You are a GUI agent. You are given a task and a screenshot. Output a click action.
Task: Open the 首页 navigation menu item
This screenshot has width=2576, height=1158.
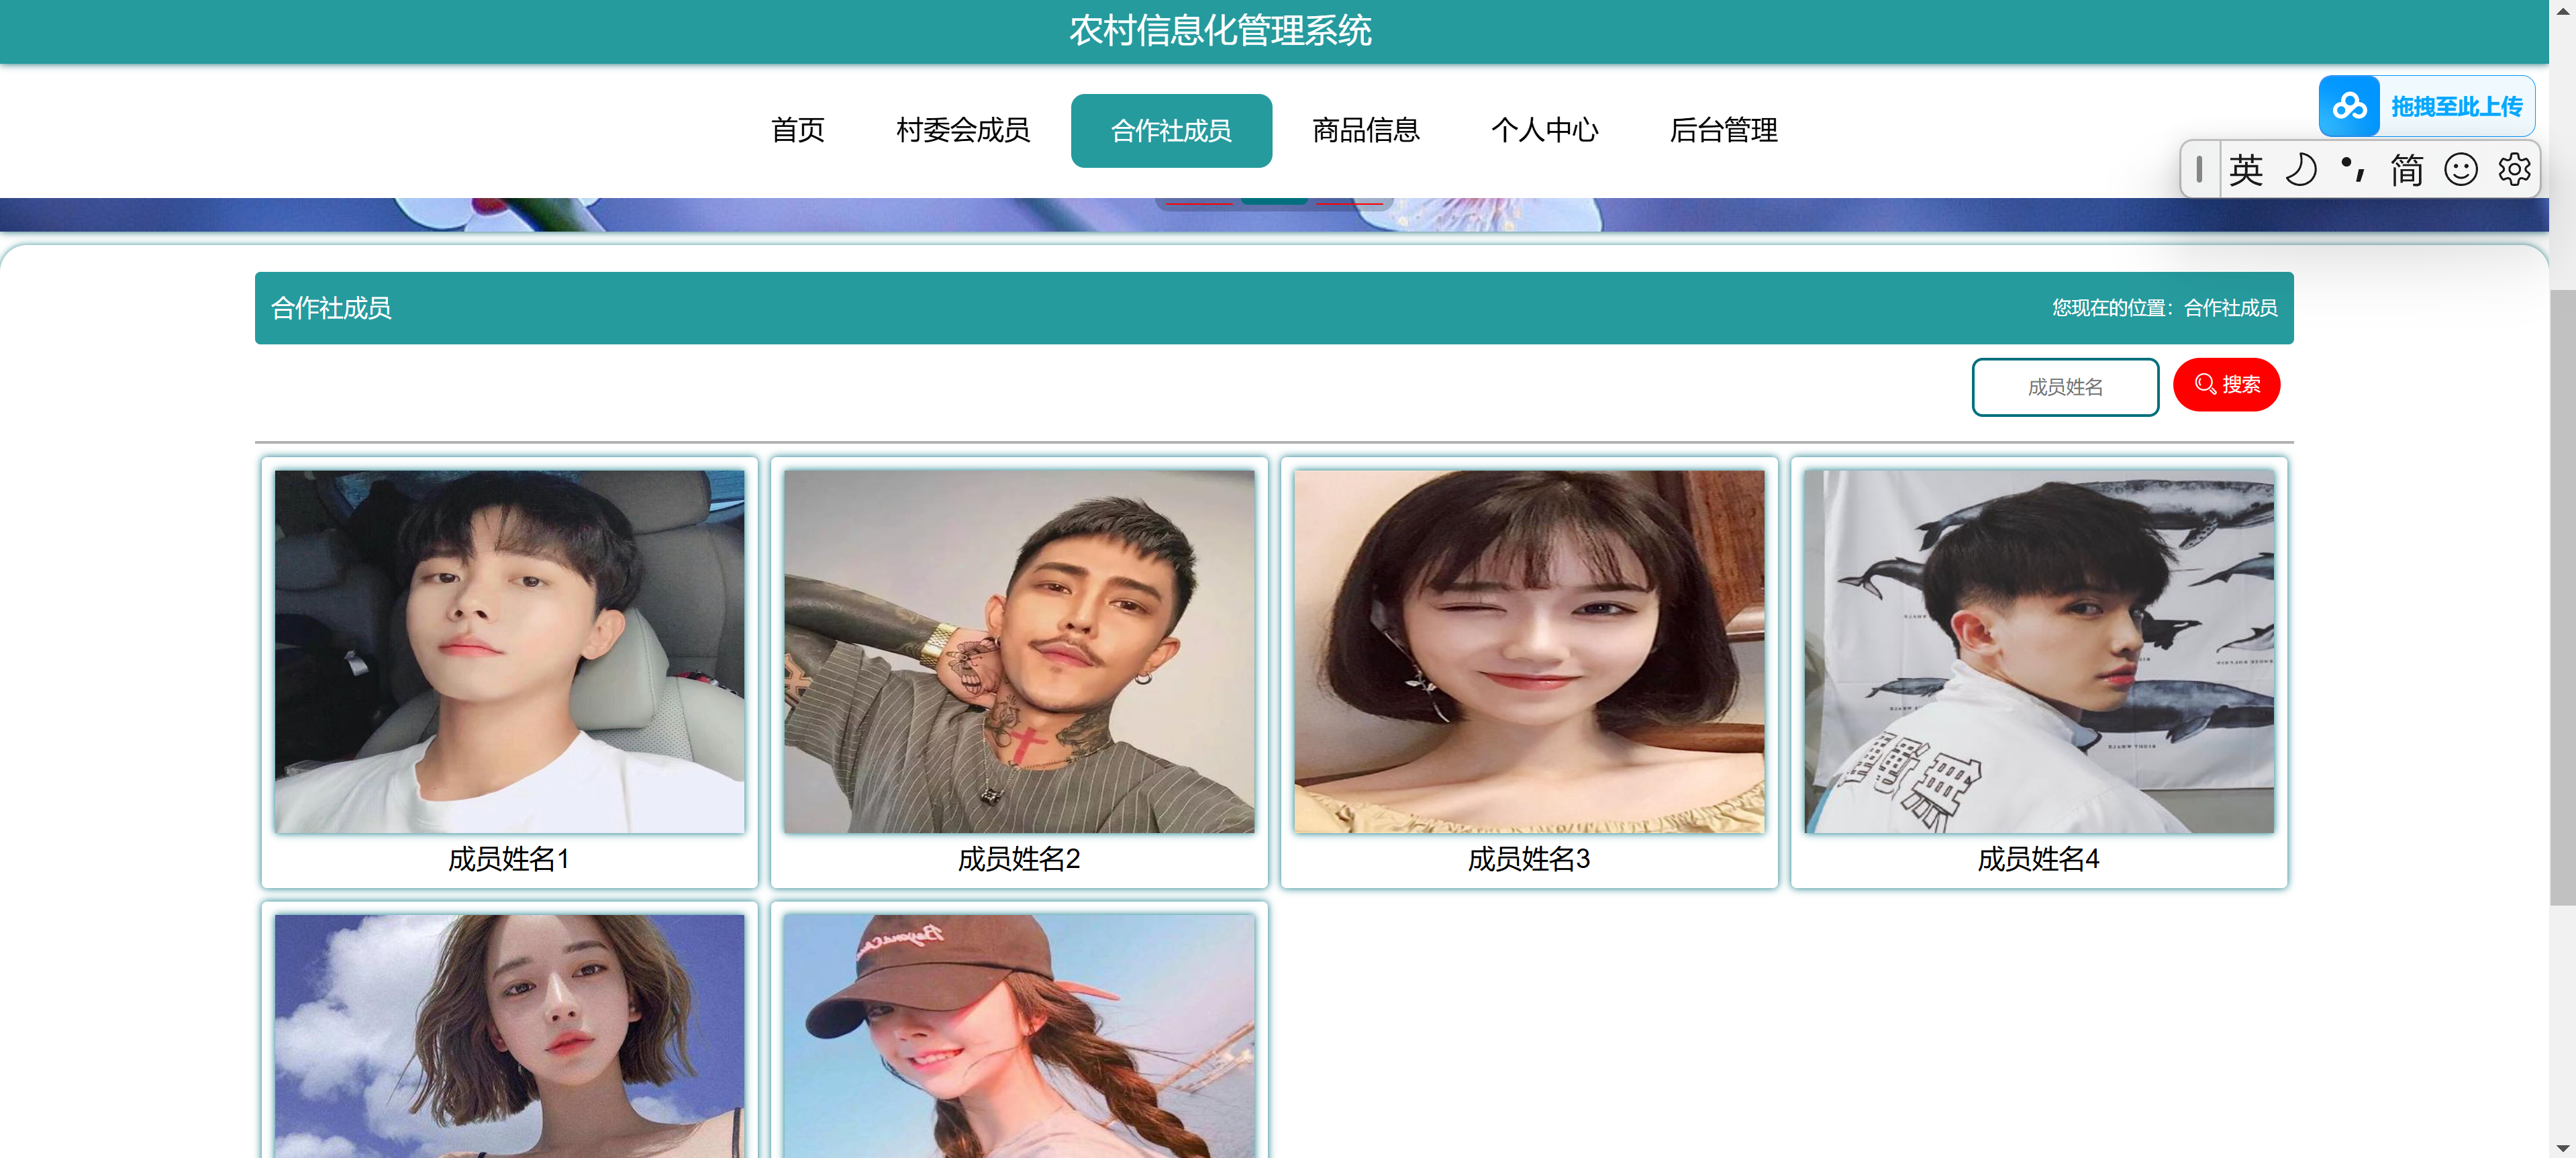[797, 130]
